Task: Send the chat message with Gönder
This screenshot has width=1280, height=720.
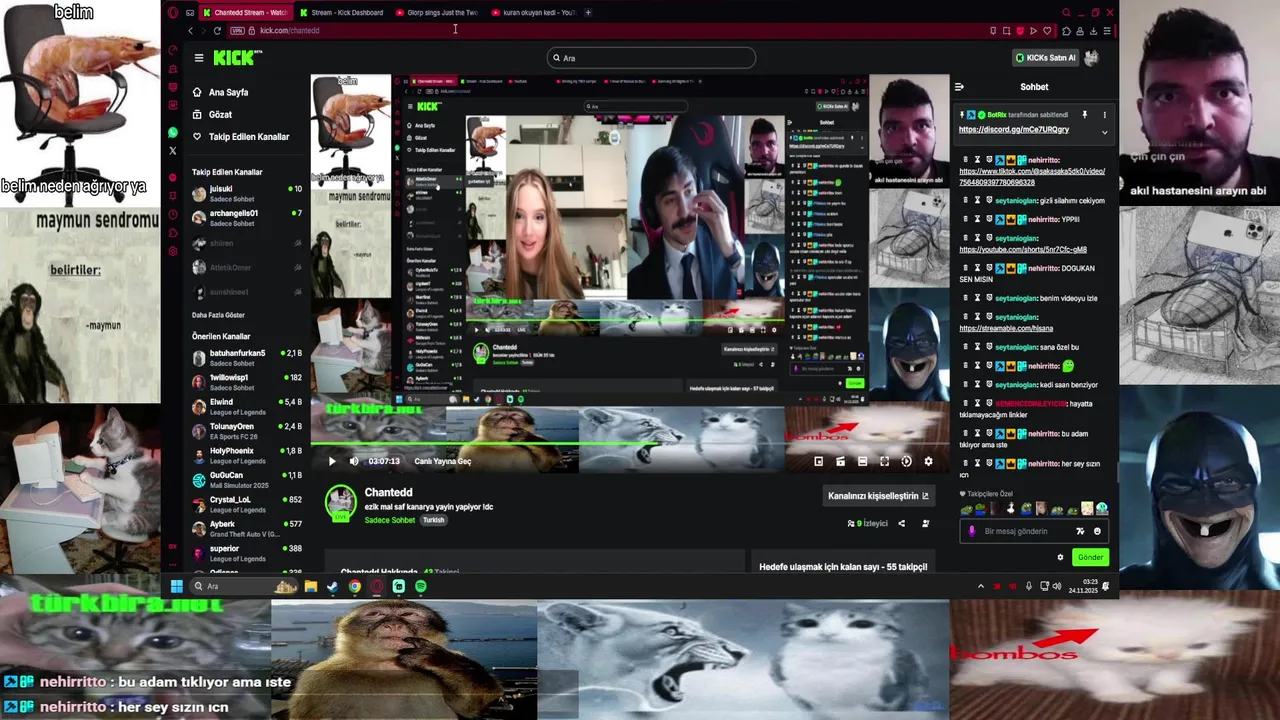Action: point(1090,557)
